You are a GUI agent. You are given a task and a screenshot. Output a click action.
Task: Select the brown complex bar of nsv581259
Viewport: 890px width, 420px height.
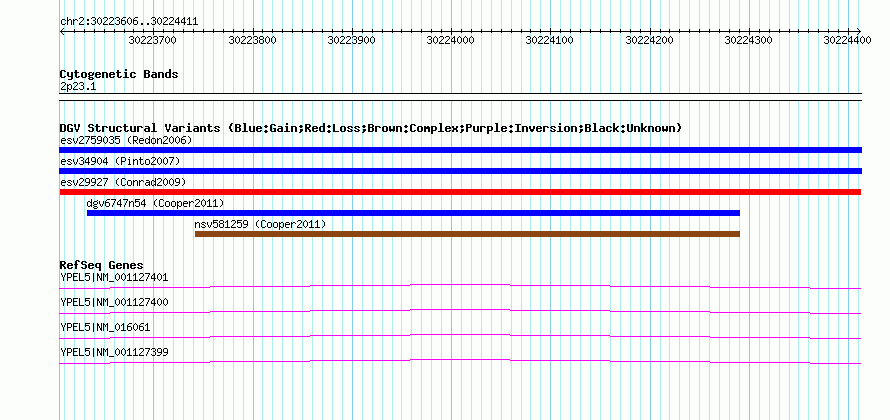pos(467,234)
